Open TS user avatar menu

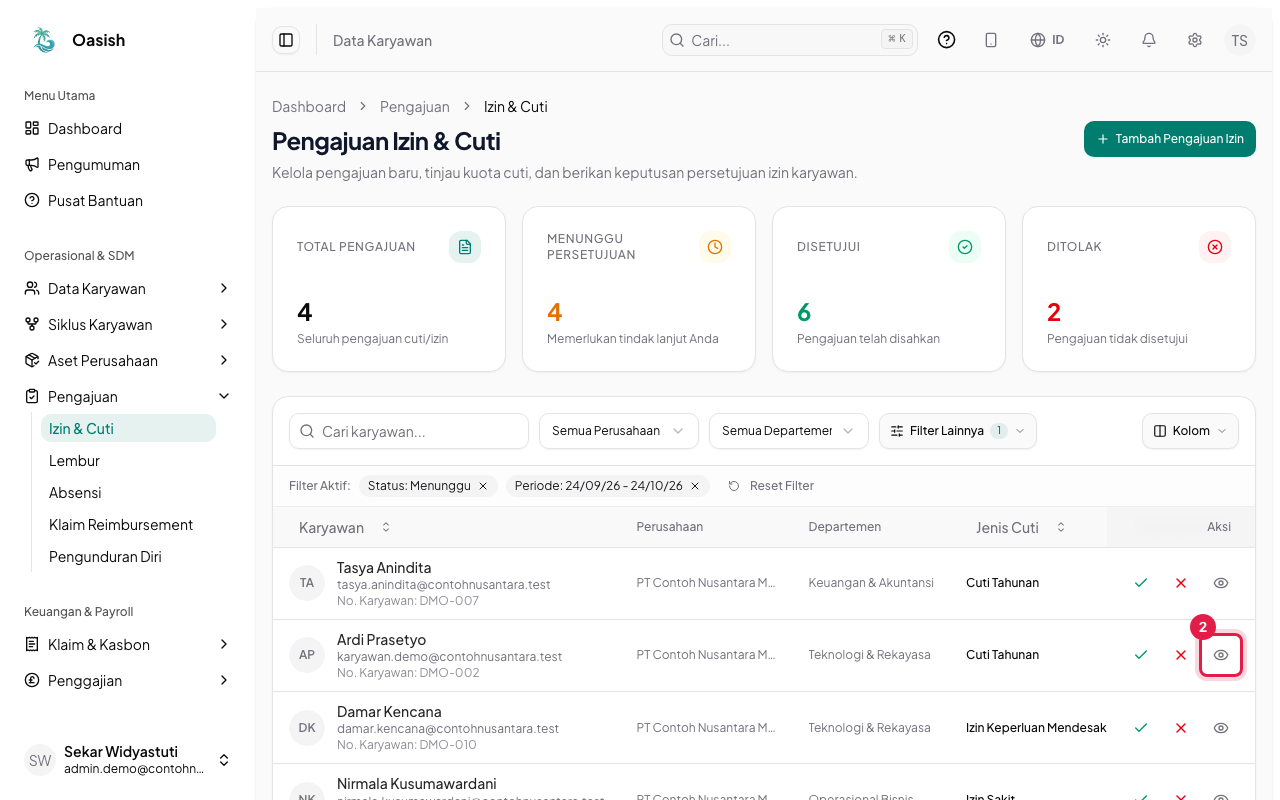coord(1240,40)
